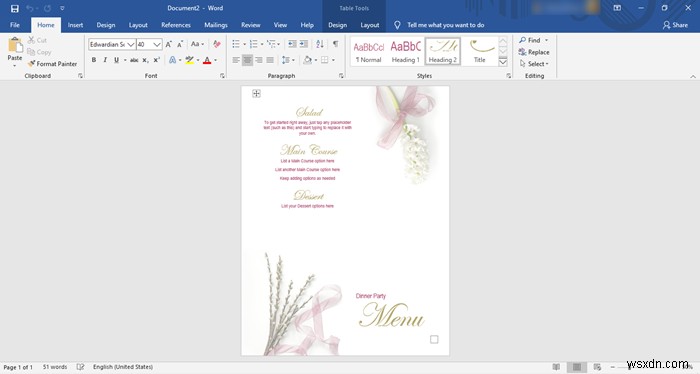The image size is (700, 374).
Task: Open the Font dialog box launcher
Action: click(222, 76)
